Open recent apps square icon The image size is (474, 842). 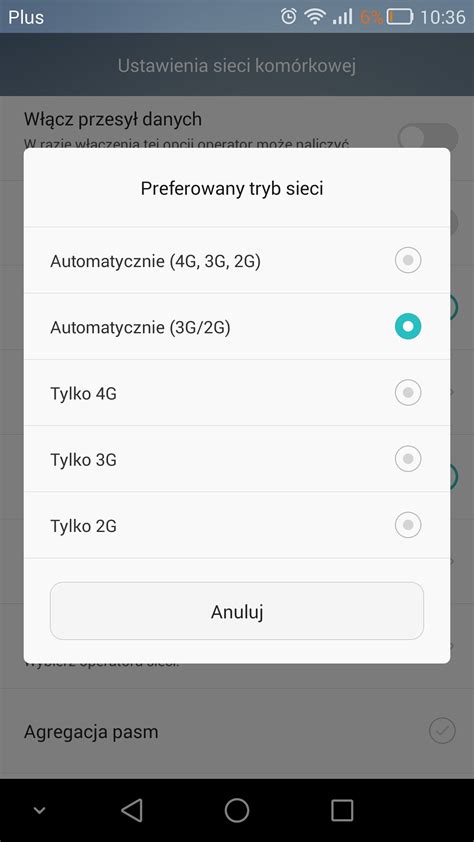click(342, 810)
